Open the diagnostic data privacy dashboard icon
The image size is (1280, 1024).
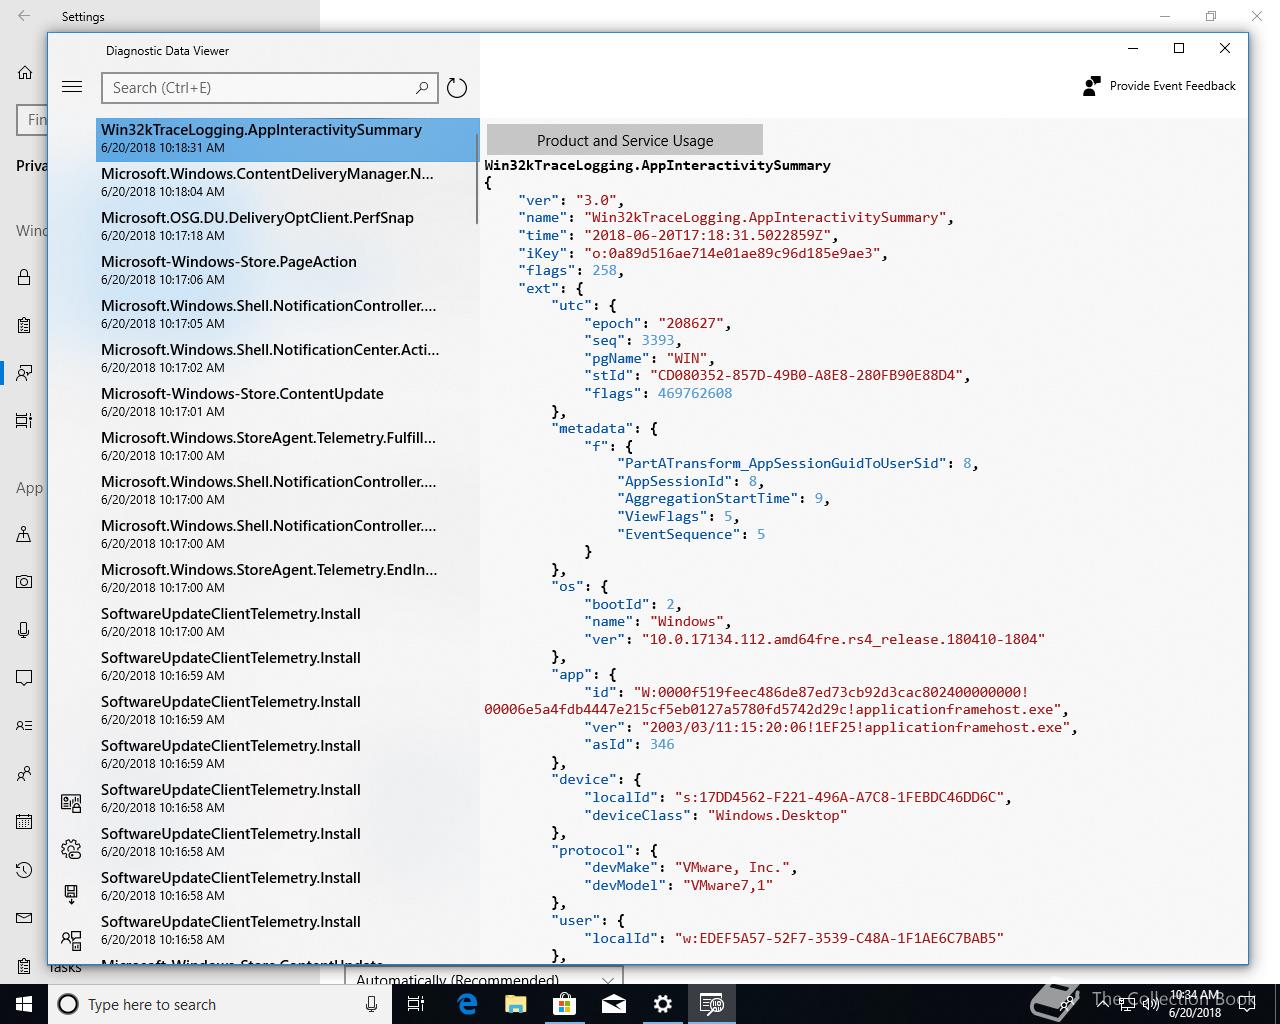tap(71, 802)
